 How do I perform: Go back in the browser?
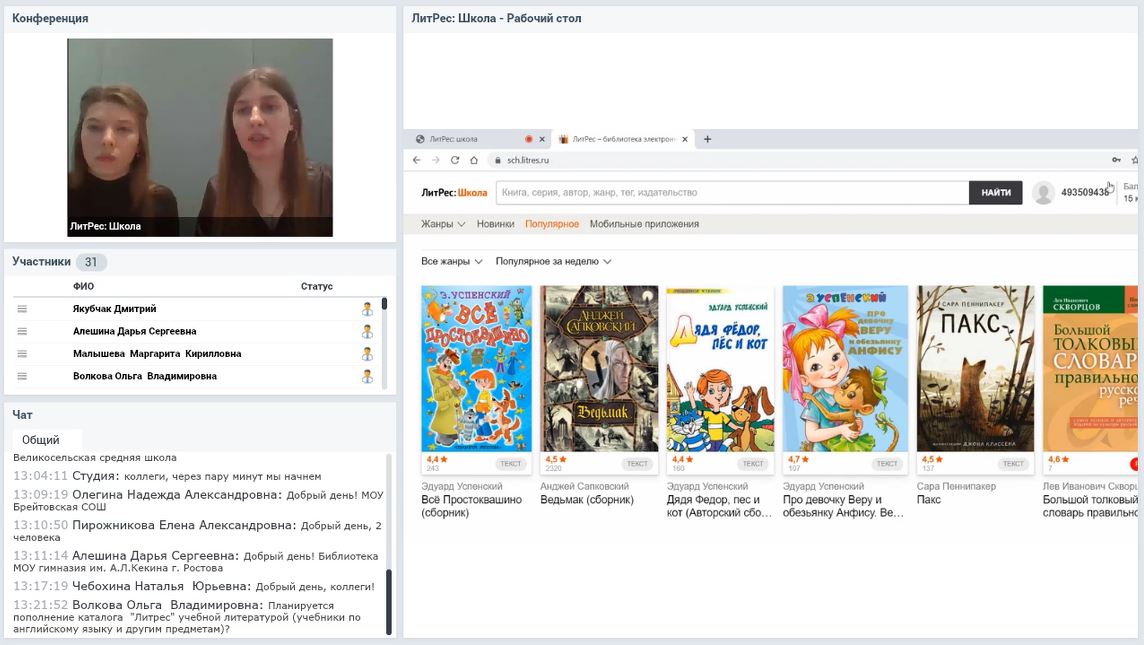[417, 160]
